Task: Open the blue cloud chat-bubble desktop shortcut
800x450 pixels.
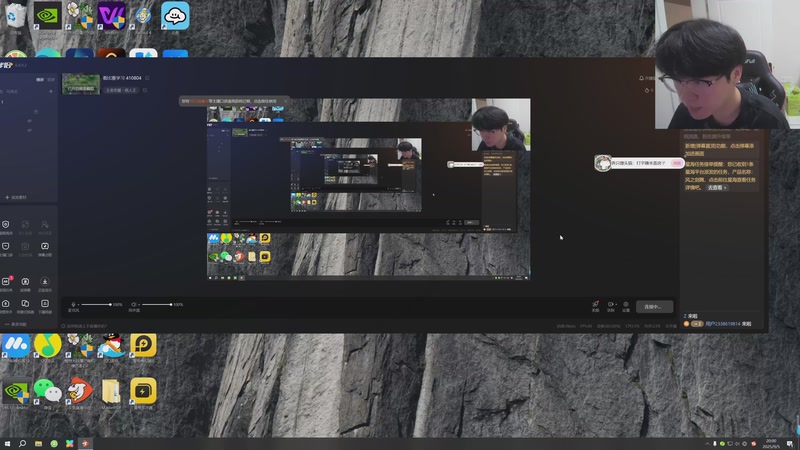Action: [x=175, y=15]
